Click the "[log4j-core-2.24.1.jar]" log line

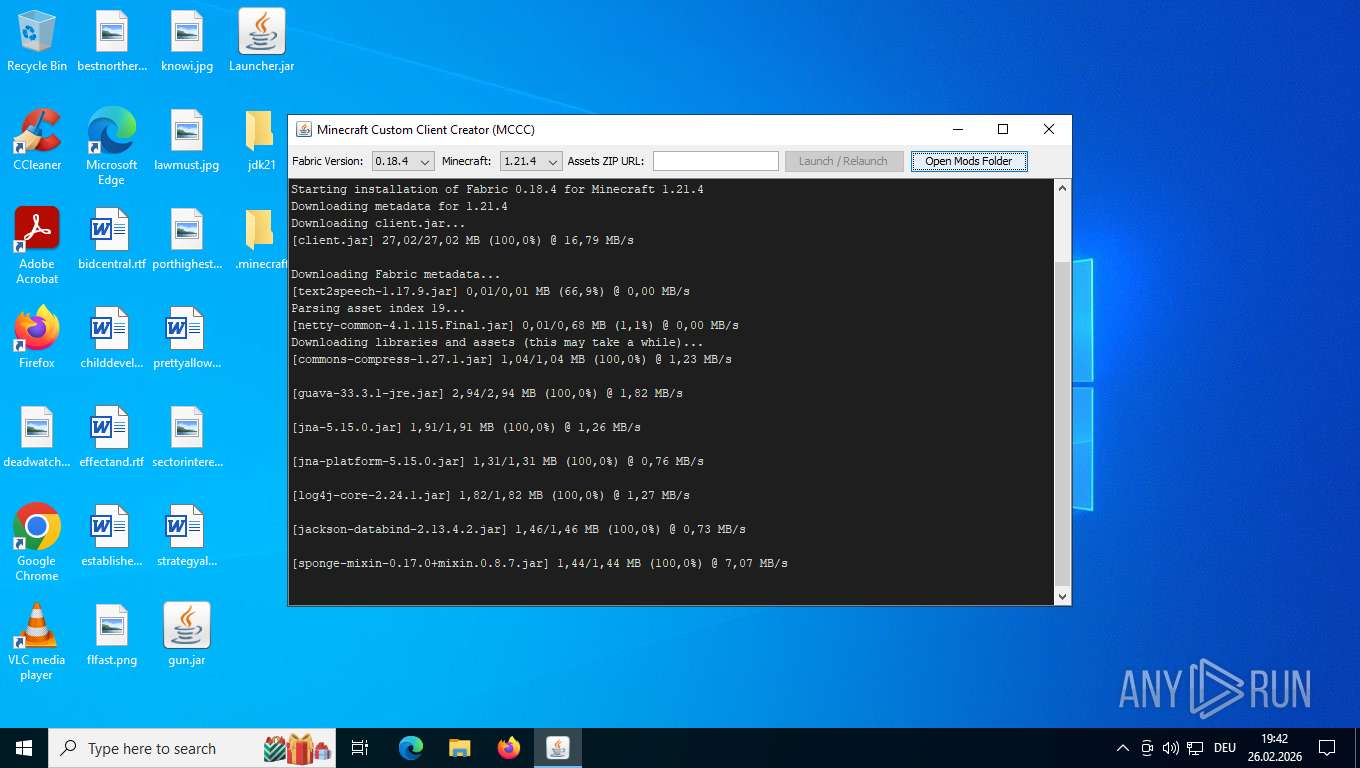pyautogui.click(x=490, y=495)
